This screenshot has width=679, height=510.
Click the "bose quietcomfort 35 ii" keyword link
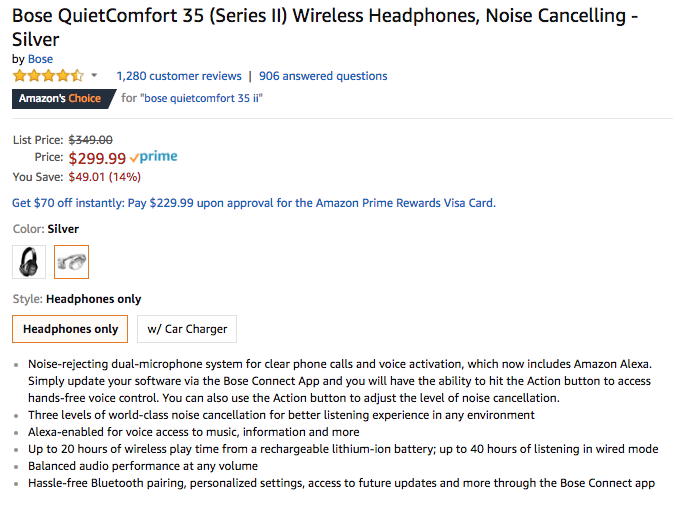pos(202,98)
